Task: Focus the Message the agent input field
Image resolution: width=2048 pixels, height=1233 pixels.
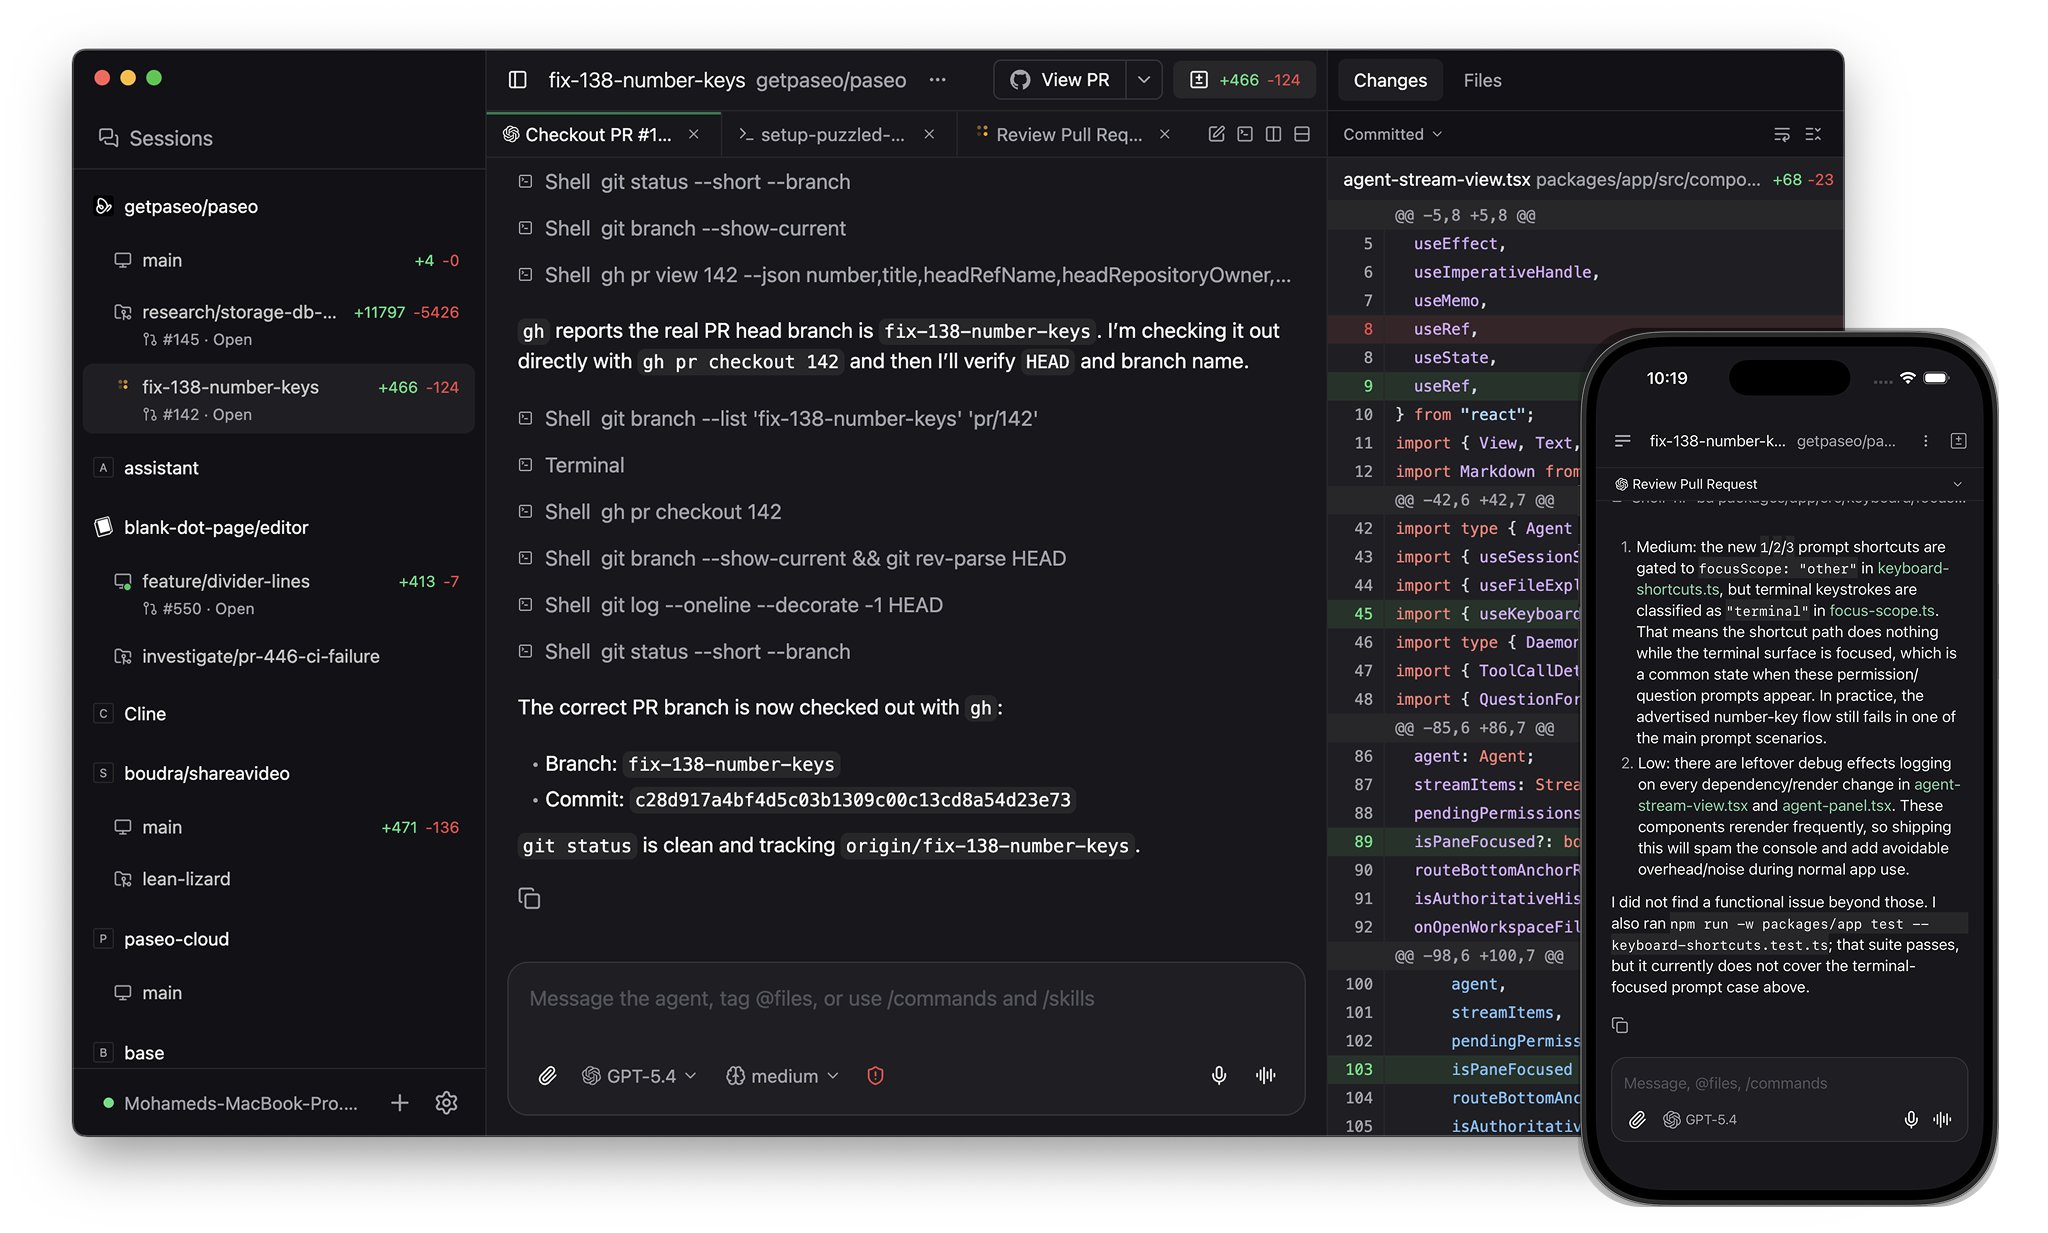Action: (906, 999)
